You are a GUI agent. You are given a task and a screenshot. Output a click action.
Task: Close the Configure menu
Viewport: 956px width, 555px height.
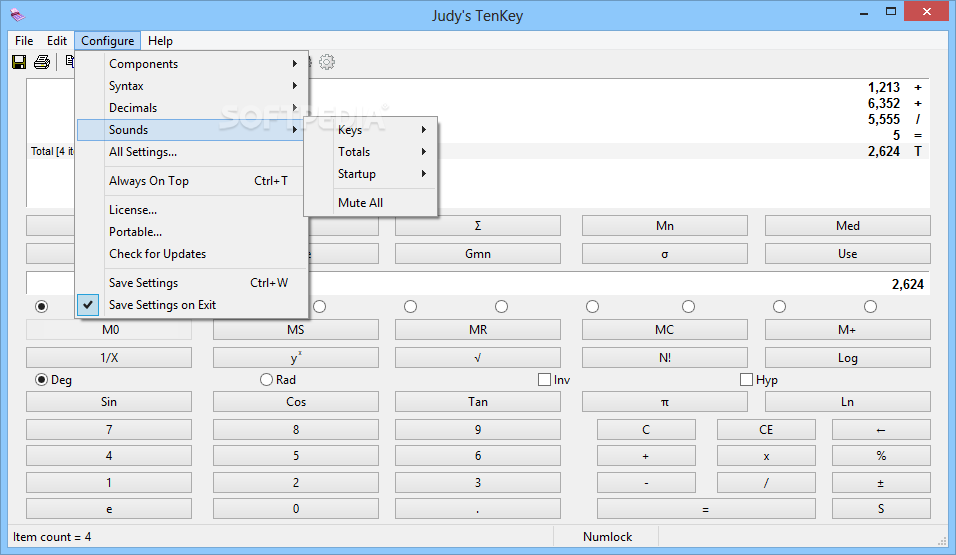(x=108, y=41)
